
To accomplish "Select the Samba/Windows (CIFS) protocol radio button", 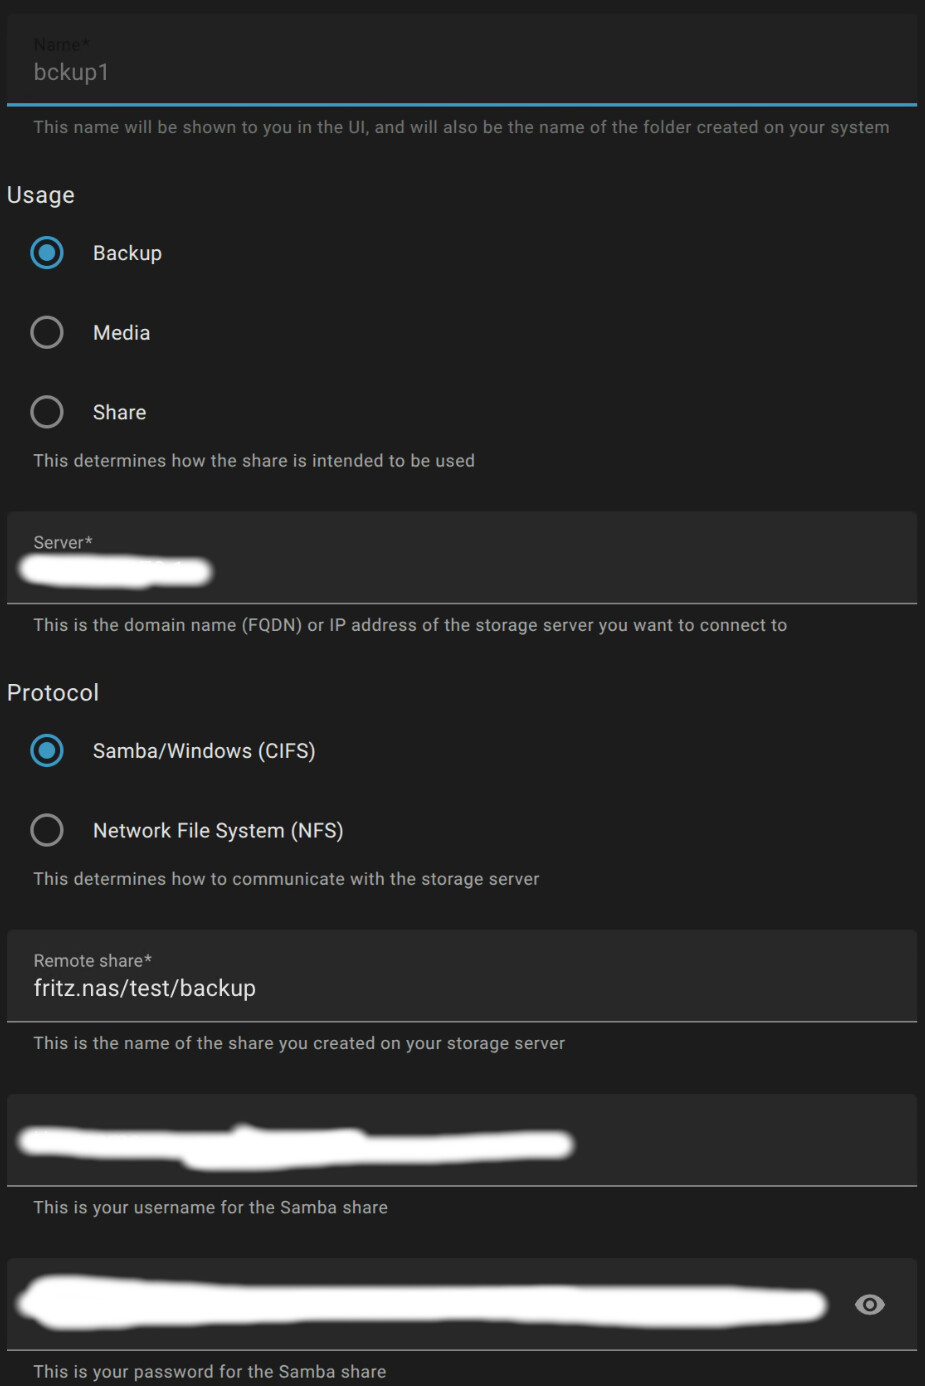I will pos(47,750).
